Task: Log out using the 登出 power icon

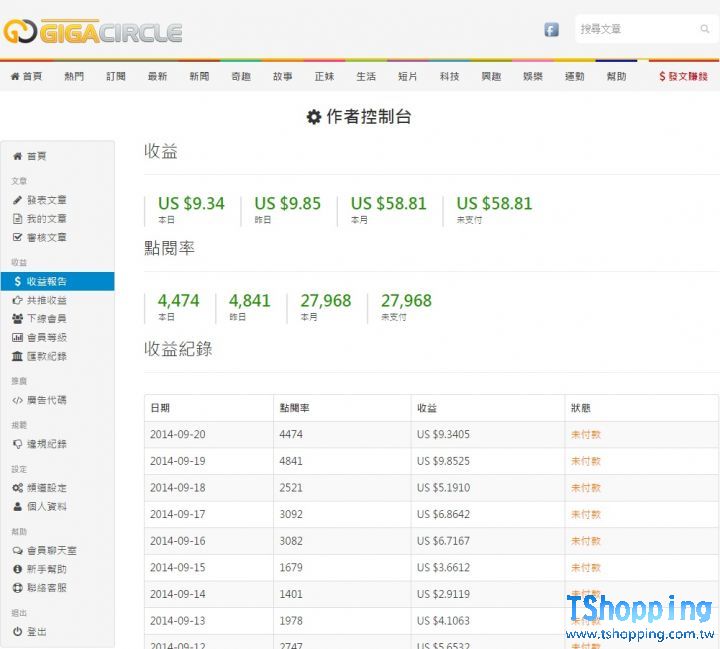Action: (x=36, y=632)
